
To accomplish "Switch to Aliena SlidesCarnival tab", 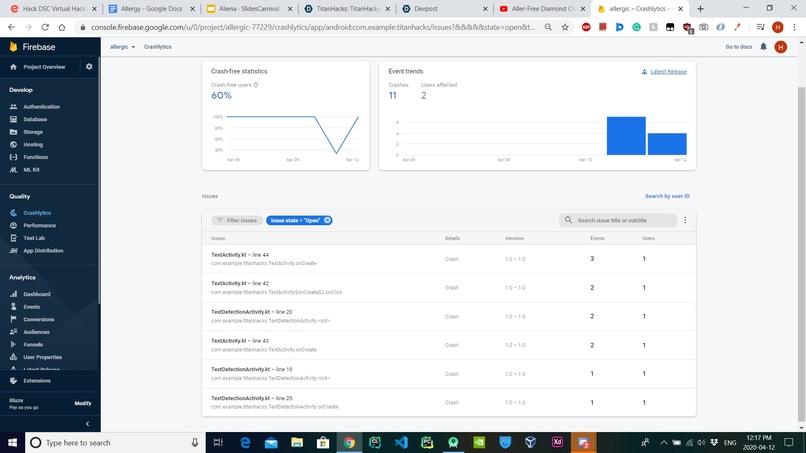I will coord(249,9).
